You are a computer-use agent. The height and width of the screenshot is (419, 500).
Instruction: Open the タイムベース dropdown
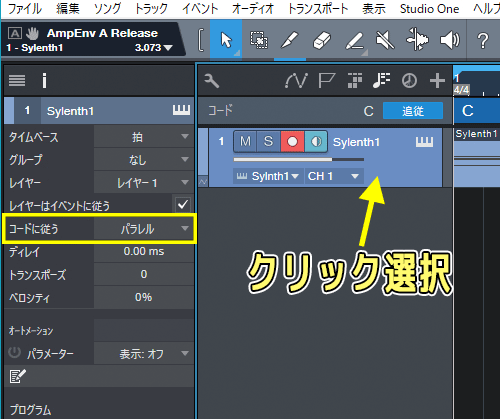tap(144, 137)
